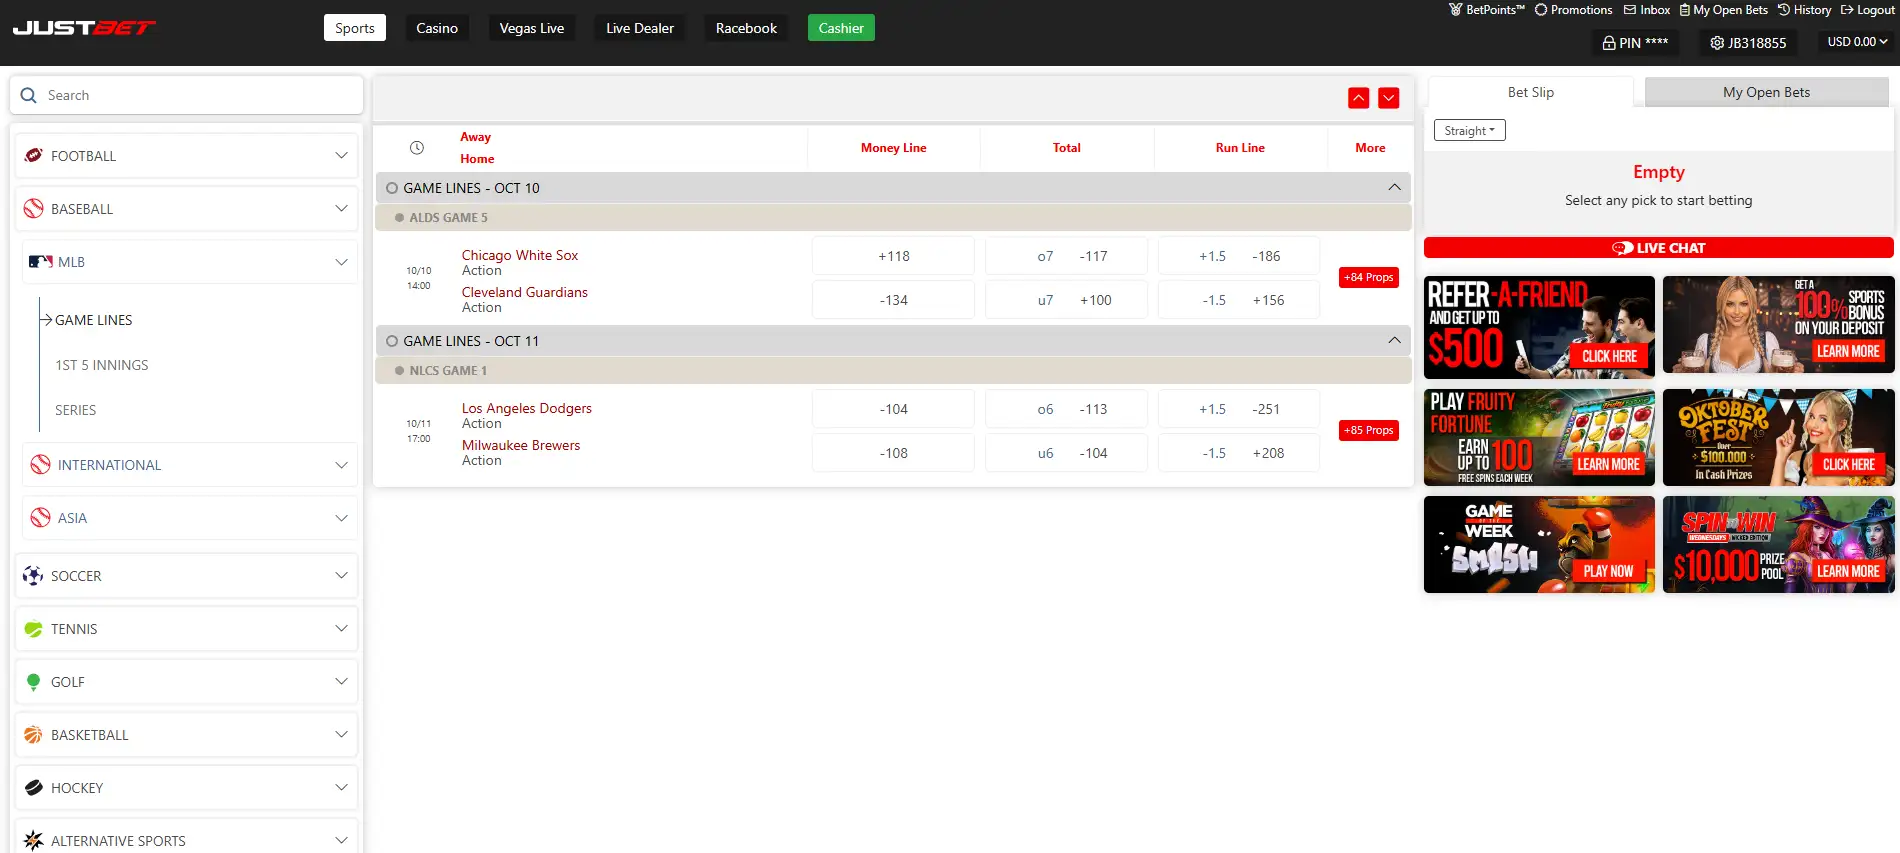
Task: Click the +84 Props button
Action: tap(1368, 277)
